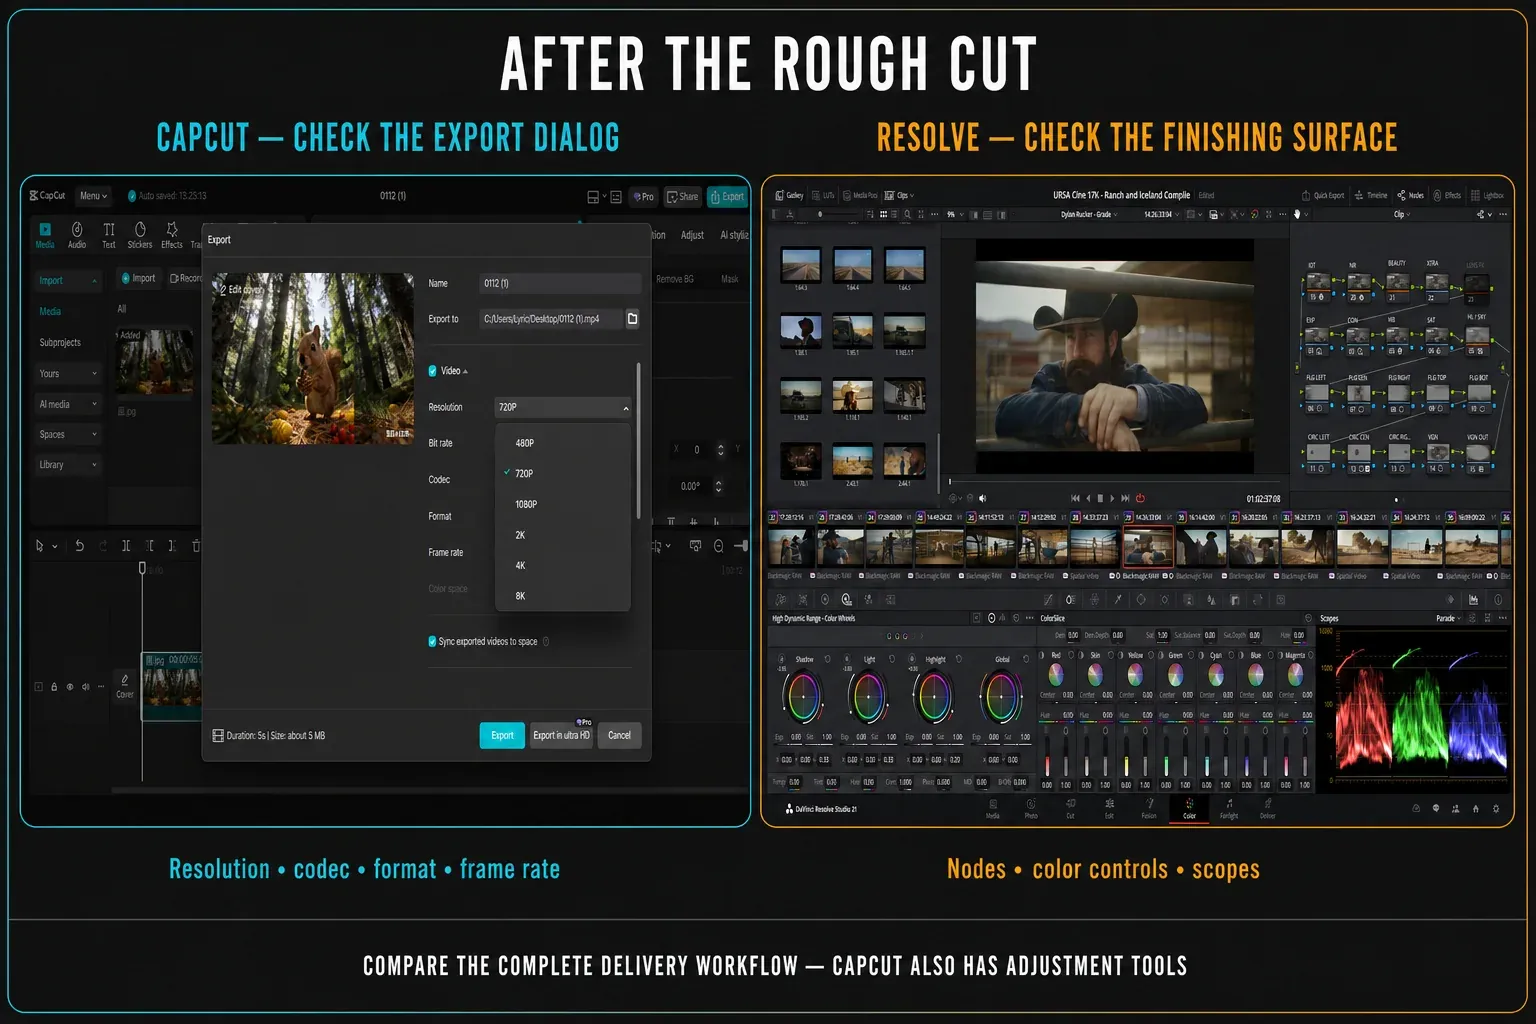Image resolution: width=1536 pixels, height=1024 pixels.
Task: Open the CapCut Menu dropdown
Action: pos(93,196)
